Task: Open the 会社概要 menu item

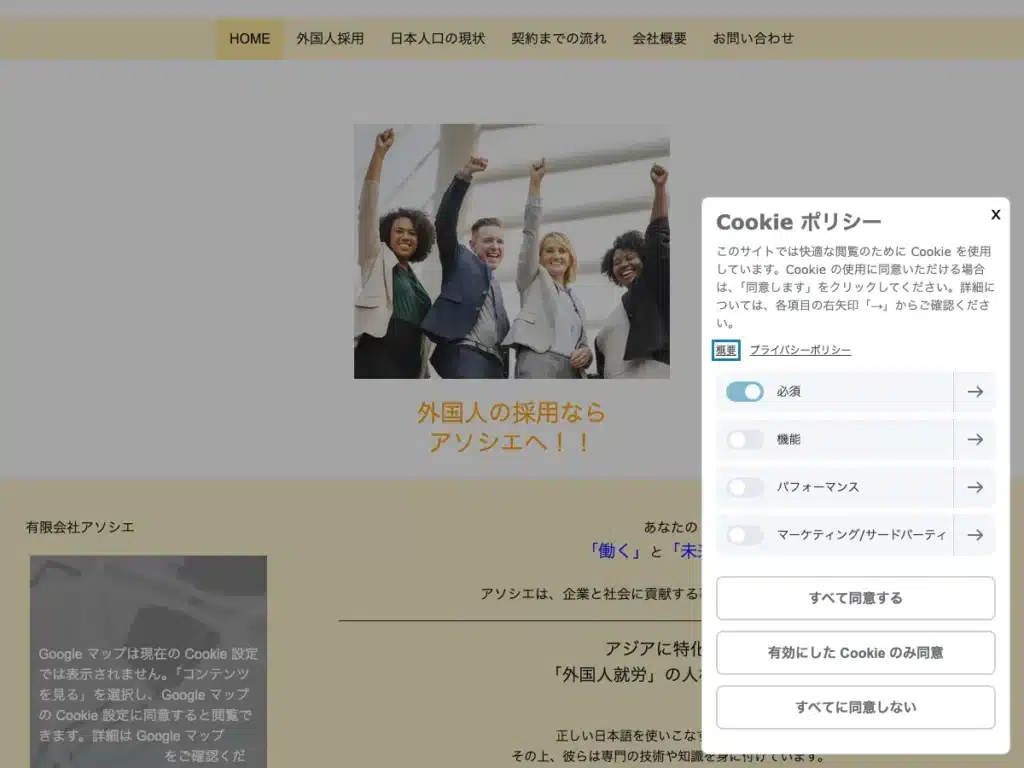Action: pos(659,39)
